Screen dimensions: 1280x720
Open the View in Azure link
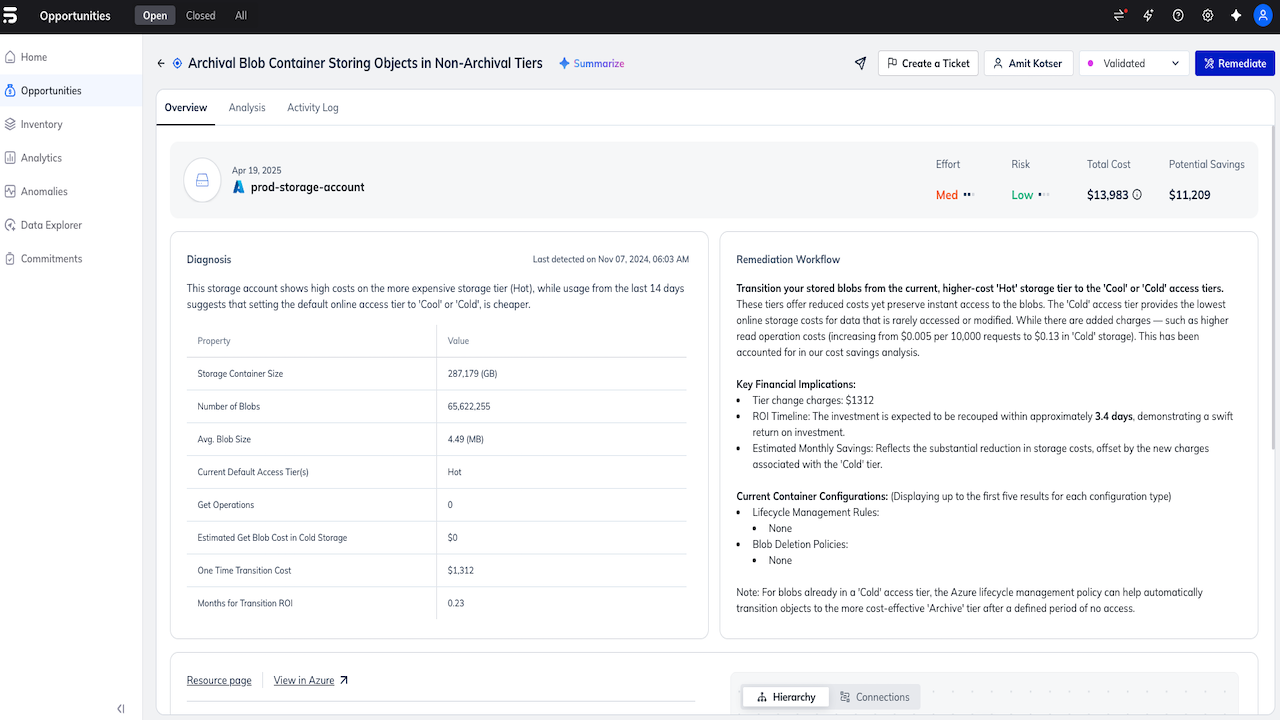pyautogui.click(x=311, y=680)
